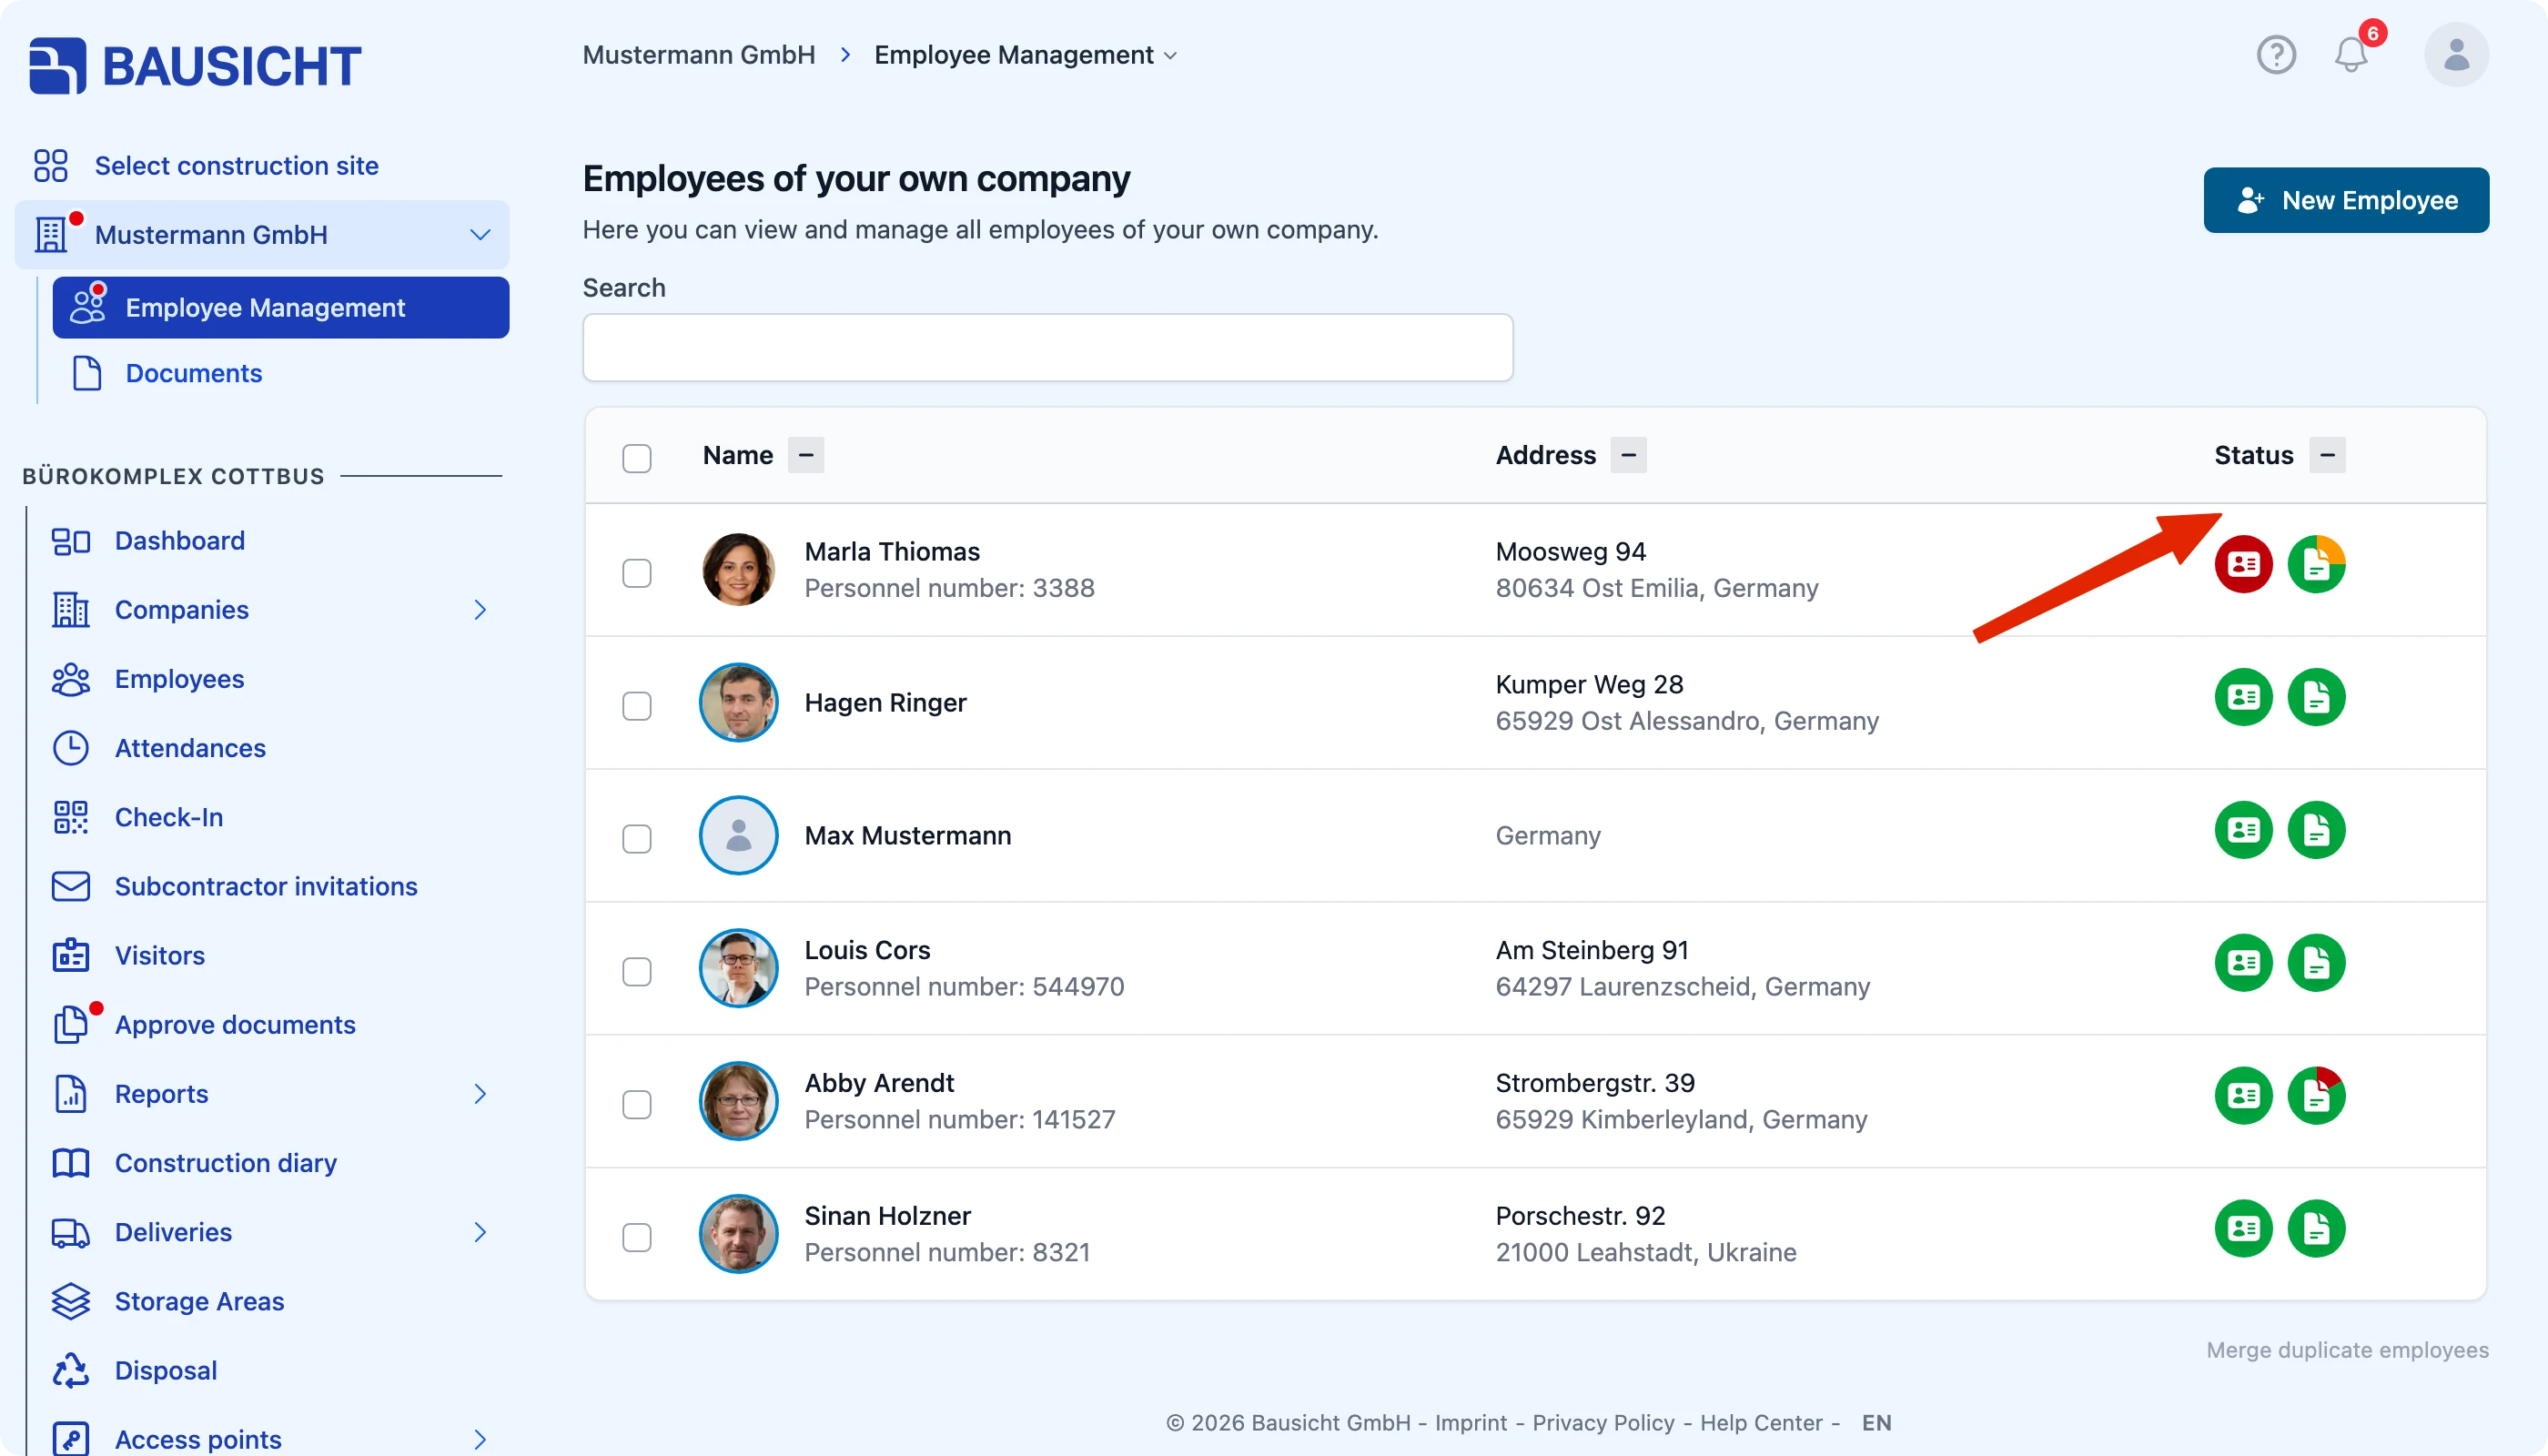Click the Select construction site grid icon

pos(50,166)
